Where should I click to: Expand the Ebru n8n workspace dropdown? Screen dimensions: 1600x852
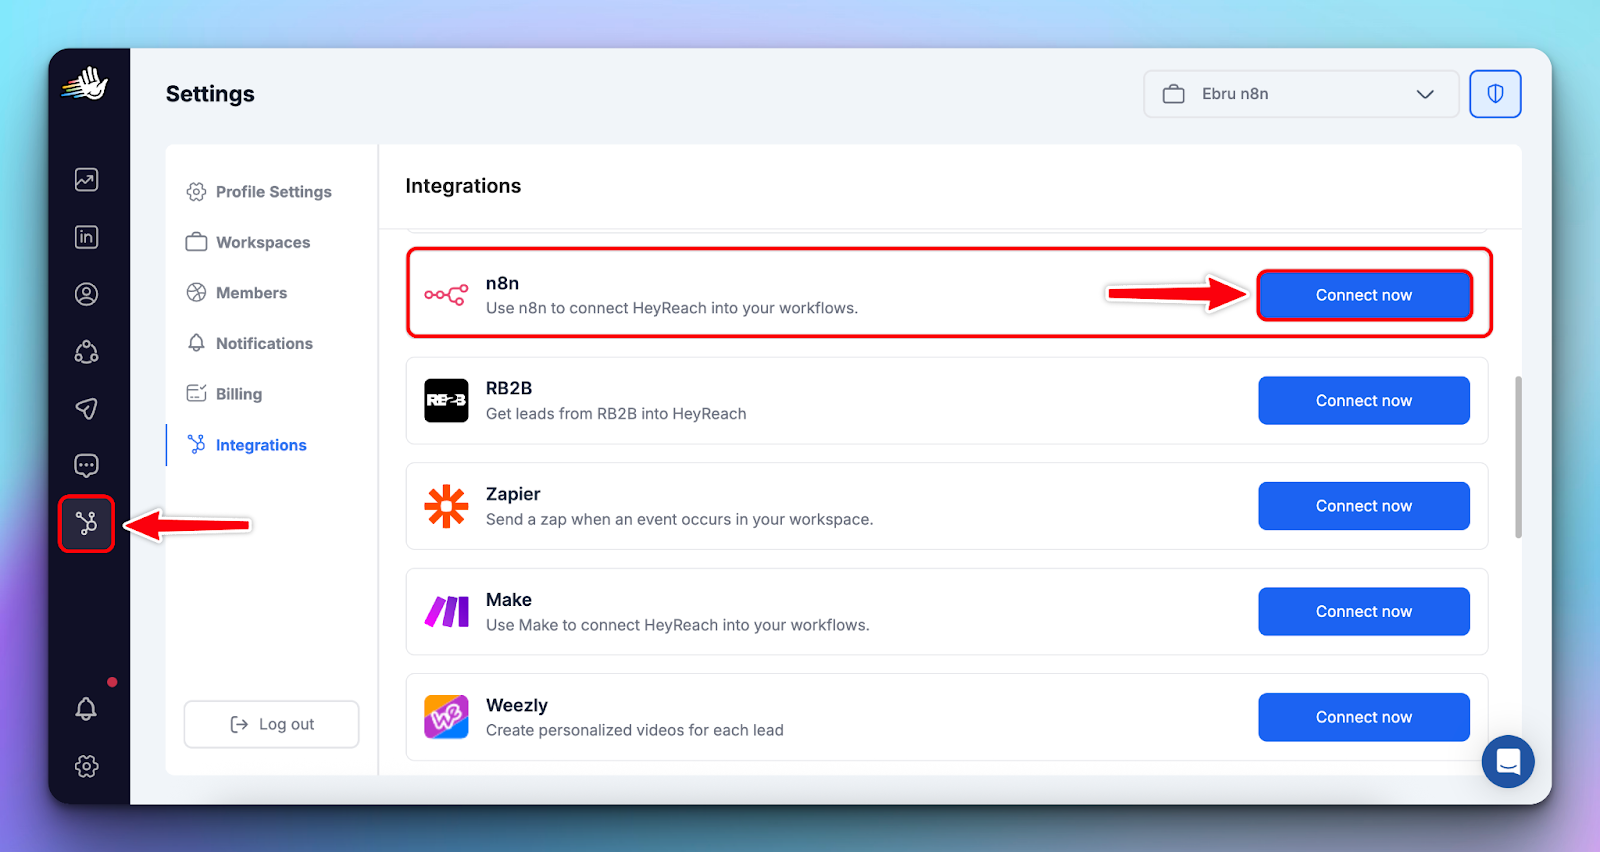(x=1301, y=94)
